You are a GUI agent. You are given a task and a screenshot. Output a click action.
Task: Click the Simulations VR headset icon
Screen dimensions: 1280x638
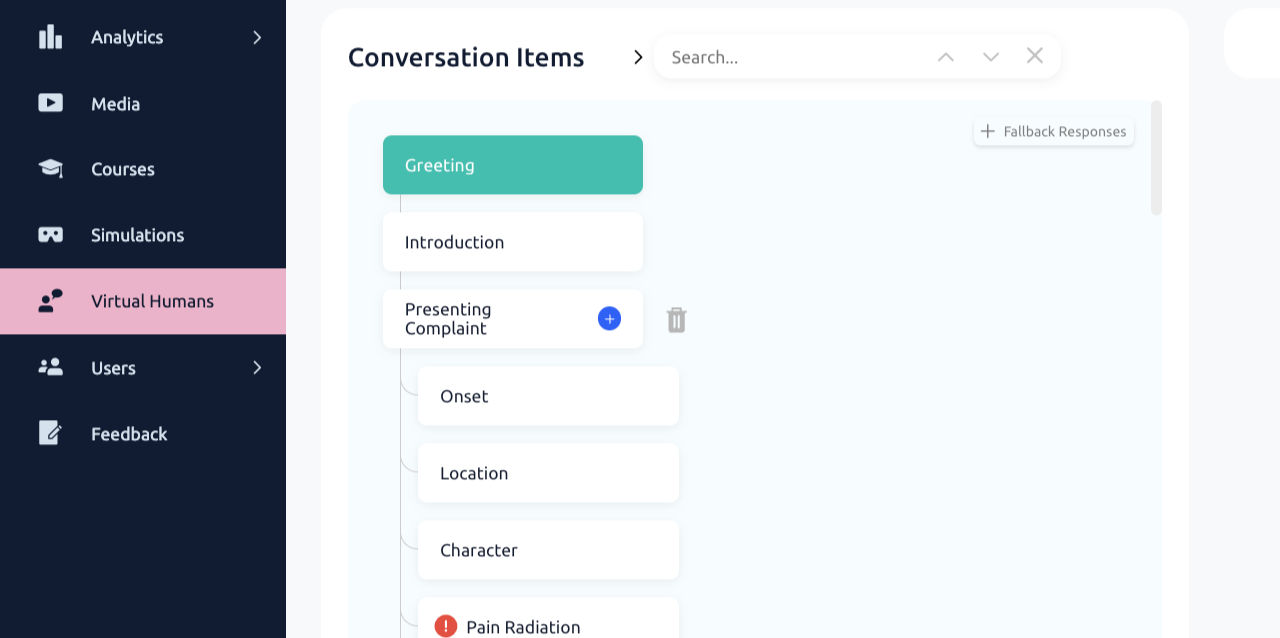pos(50,235)
